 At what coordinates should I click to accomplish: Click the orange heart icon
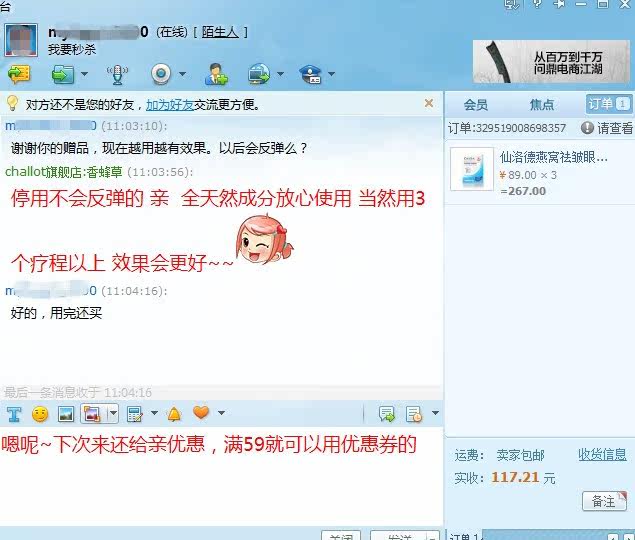pos(201,412)
